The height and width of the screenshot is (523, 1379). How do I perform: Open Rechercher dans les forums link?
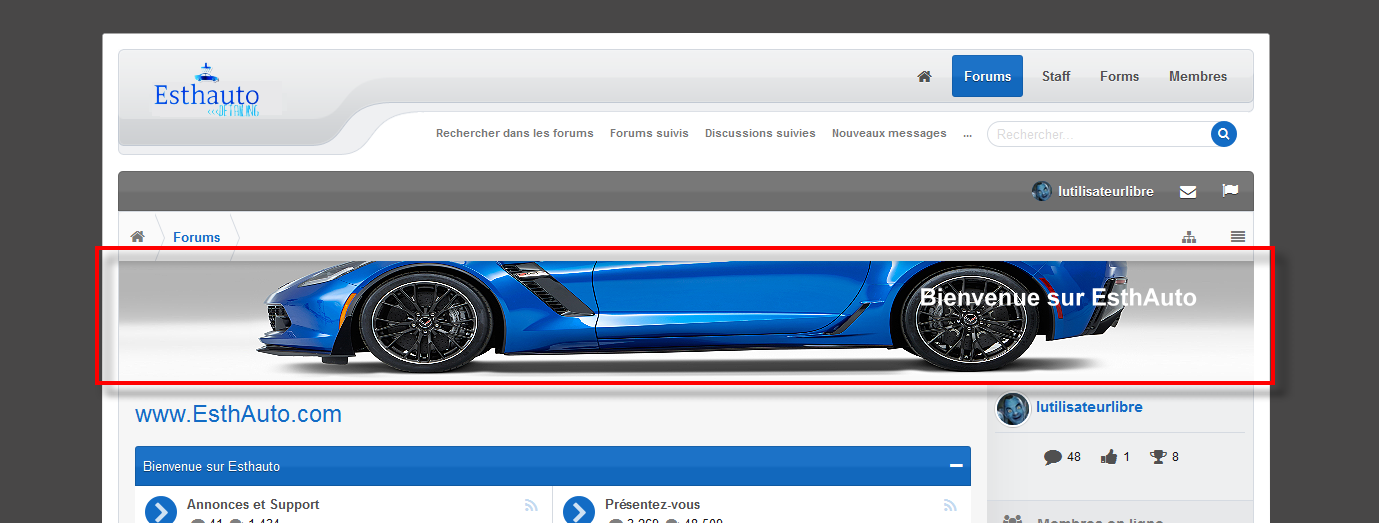515,133
